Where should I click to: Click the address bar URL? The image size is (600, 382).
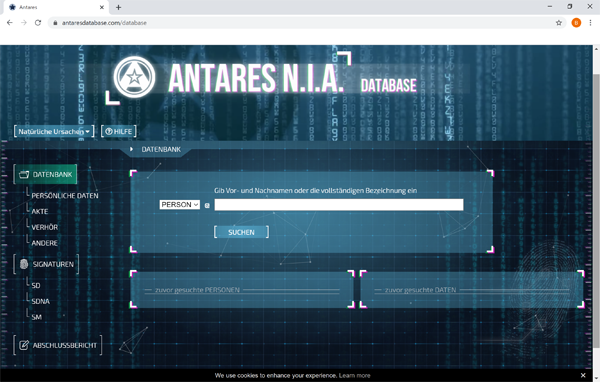coord(104,23)
